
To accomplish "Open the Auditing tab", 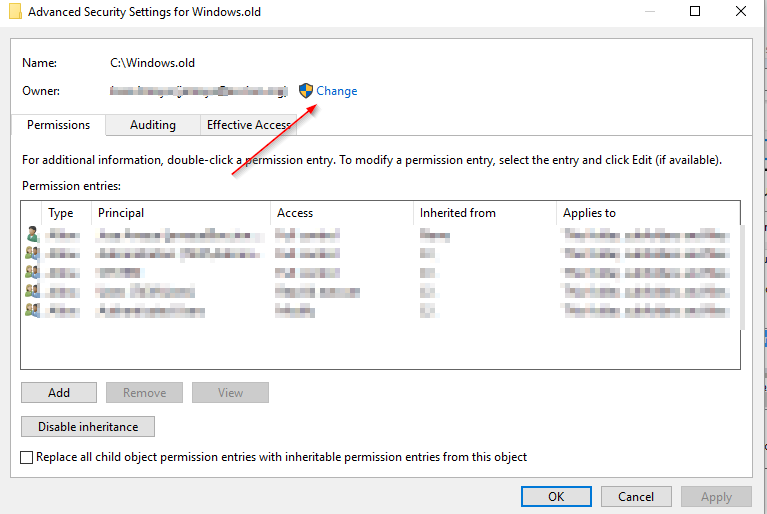I will click(153, 125).
